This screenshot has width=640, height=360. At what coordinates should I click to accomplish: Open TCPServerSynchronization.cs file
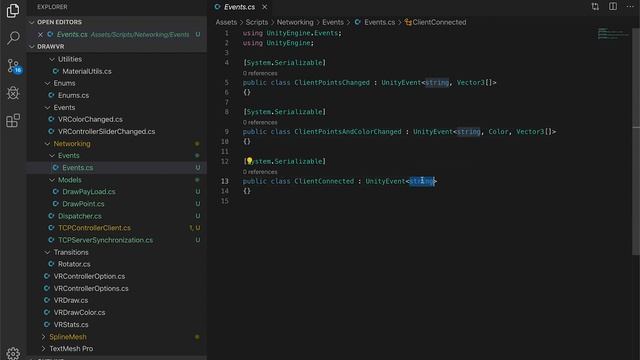coord(105,240)
